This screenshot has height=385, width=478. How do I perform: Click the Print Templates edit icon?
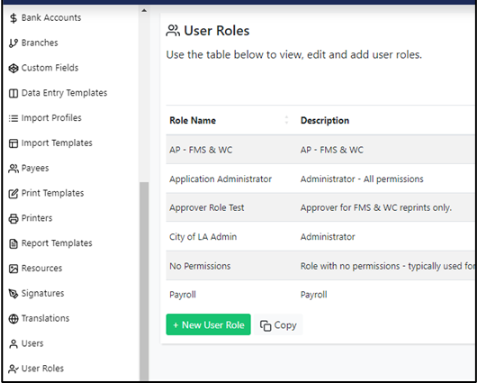click(13, 193)
